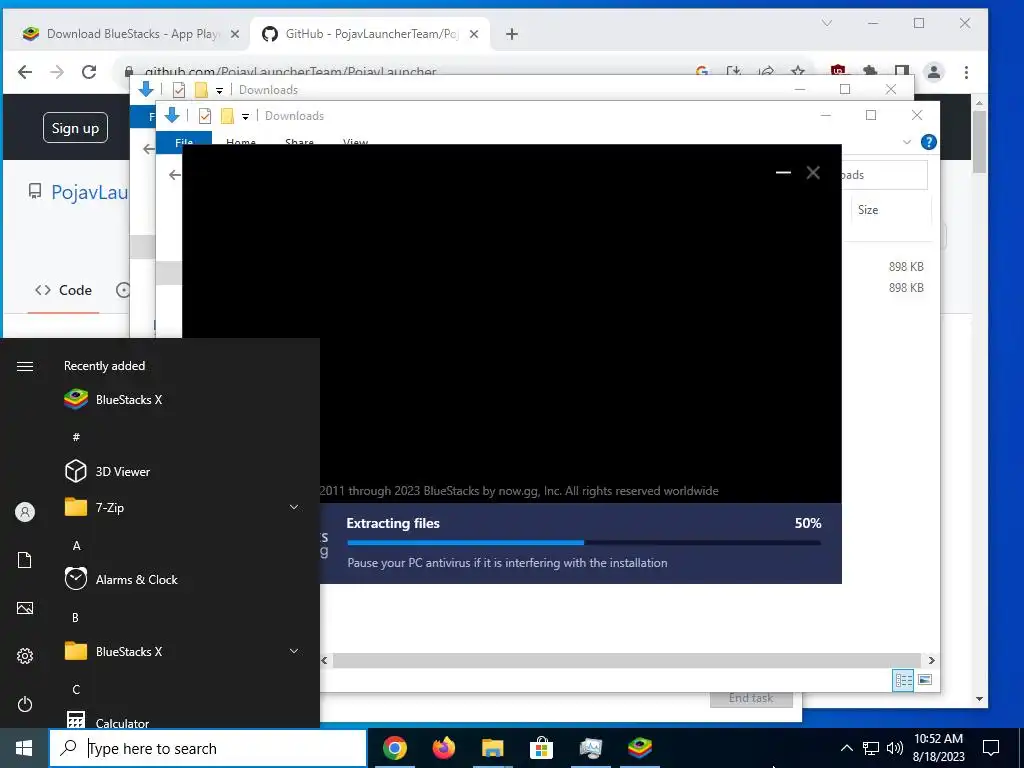Switch to Download BlueStacks tab
1024x768 pixels.
(124, 34)
